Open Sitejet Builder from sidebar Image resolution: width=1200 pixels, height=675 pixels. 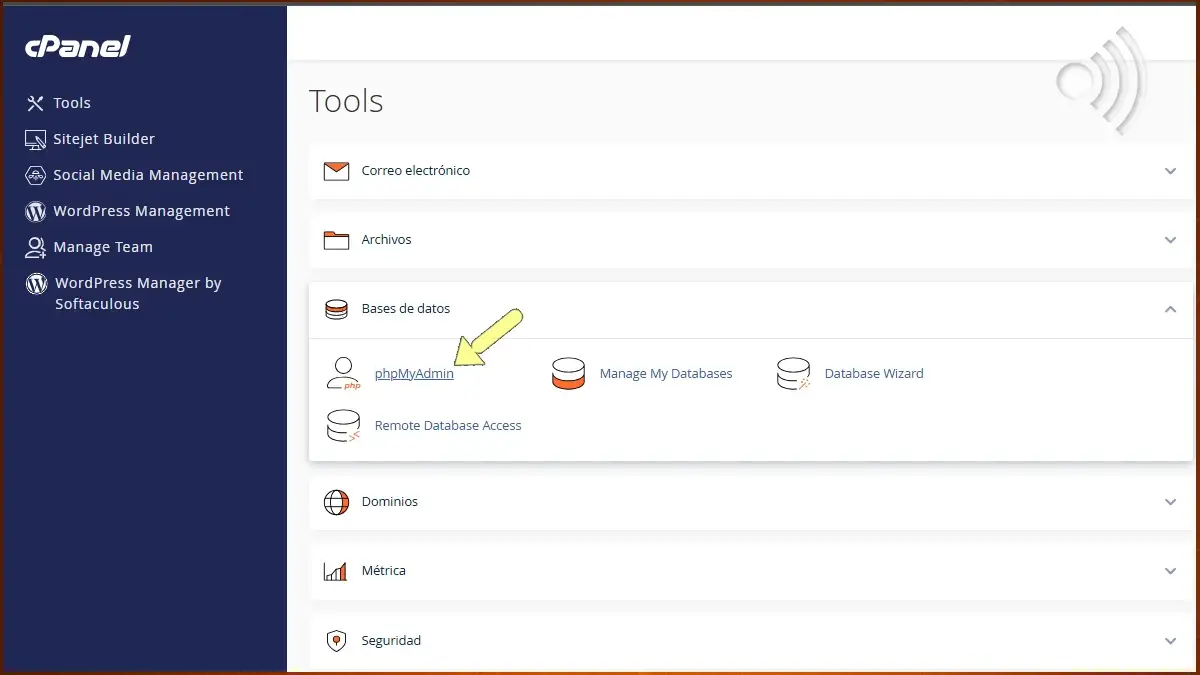coord(104,139)
